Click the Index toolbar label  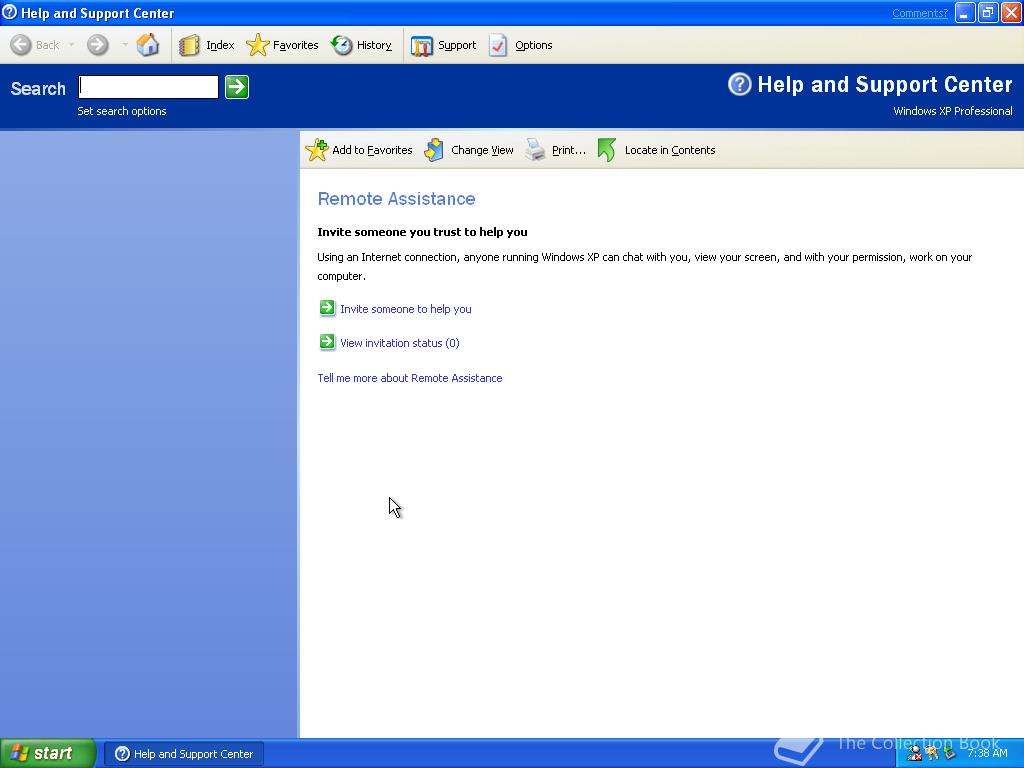220,45
